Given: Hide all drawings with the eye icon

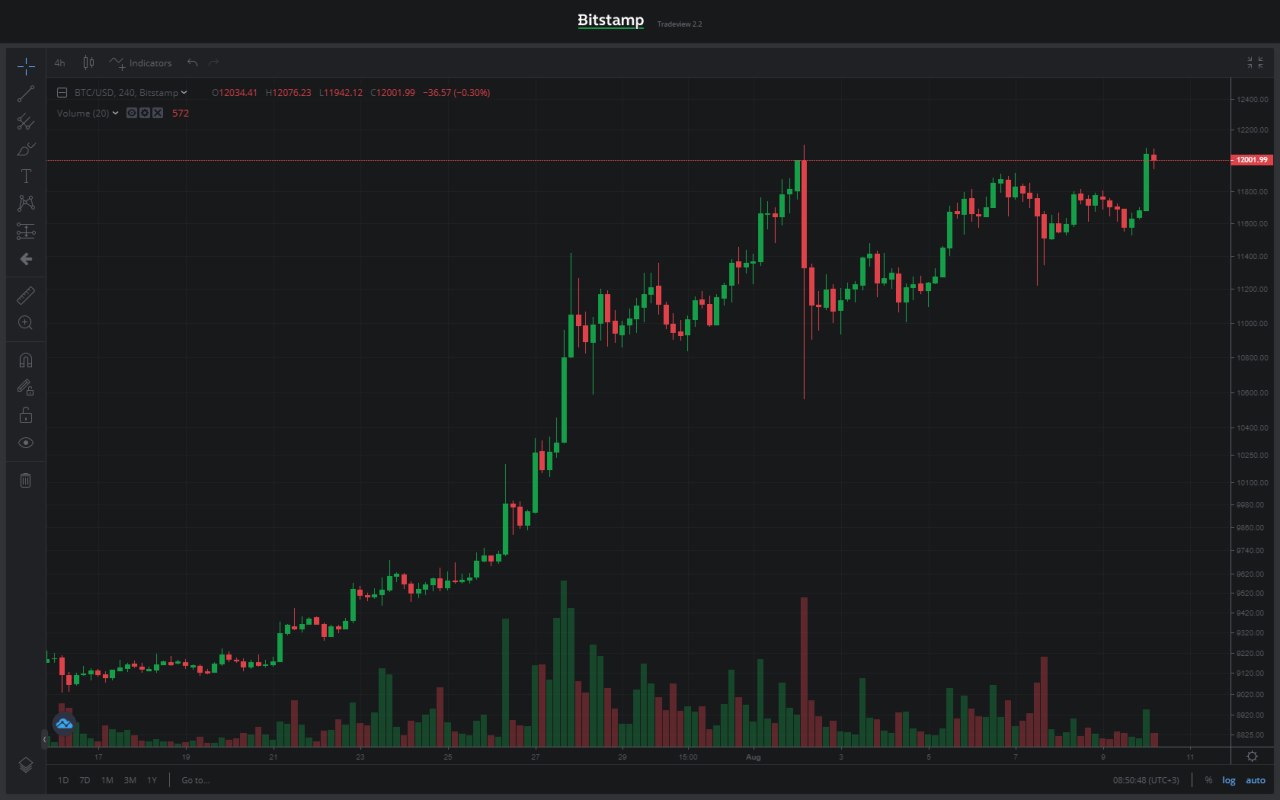Looking at the screenshot, I should point(26,442).
